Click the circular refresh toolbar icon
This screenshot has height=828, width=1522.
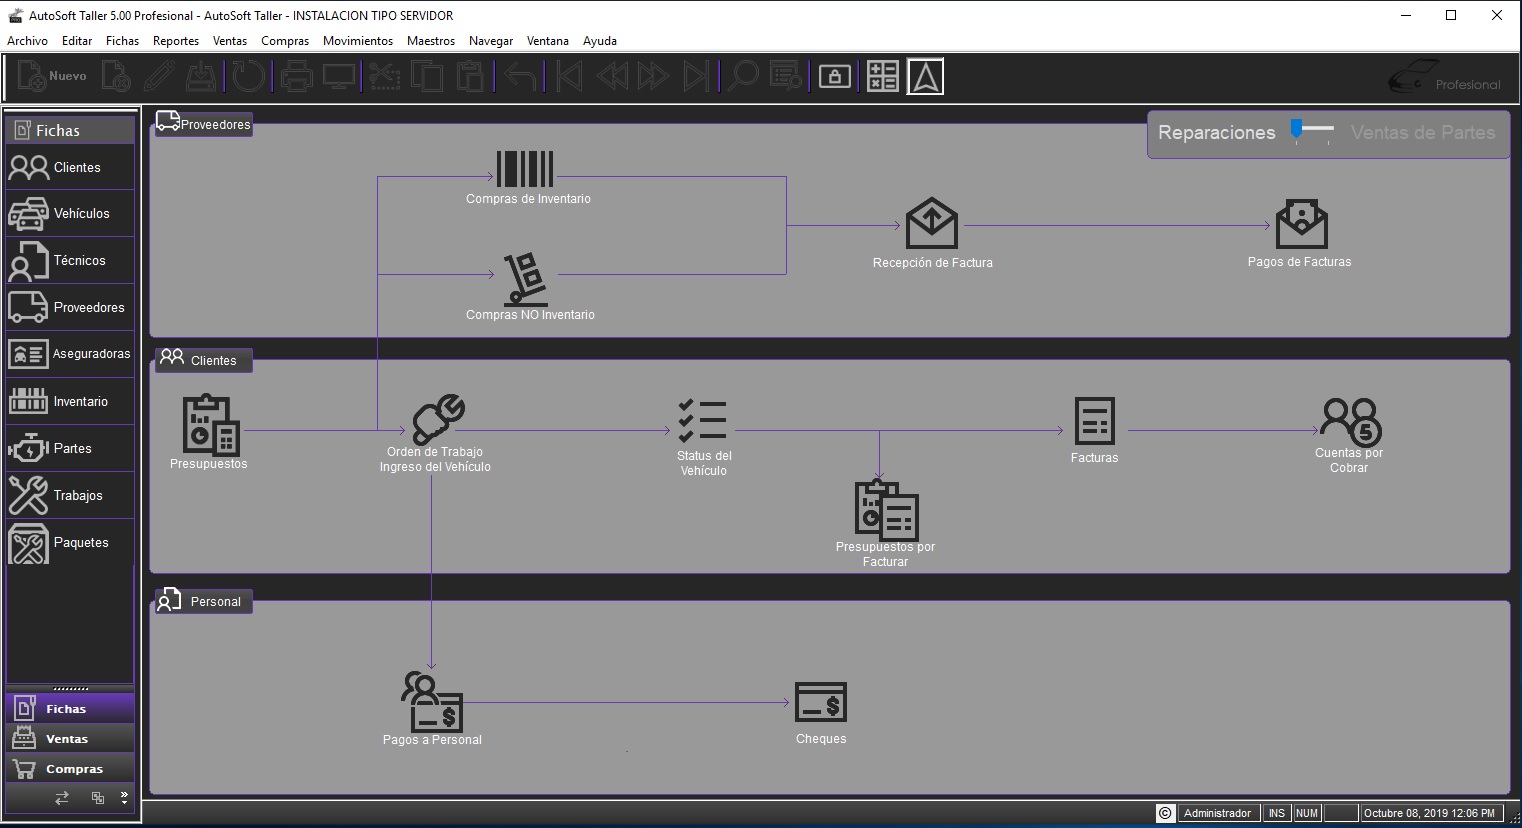[x=249, y=76]
